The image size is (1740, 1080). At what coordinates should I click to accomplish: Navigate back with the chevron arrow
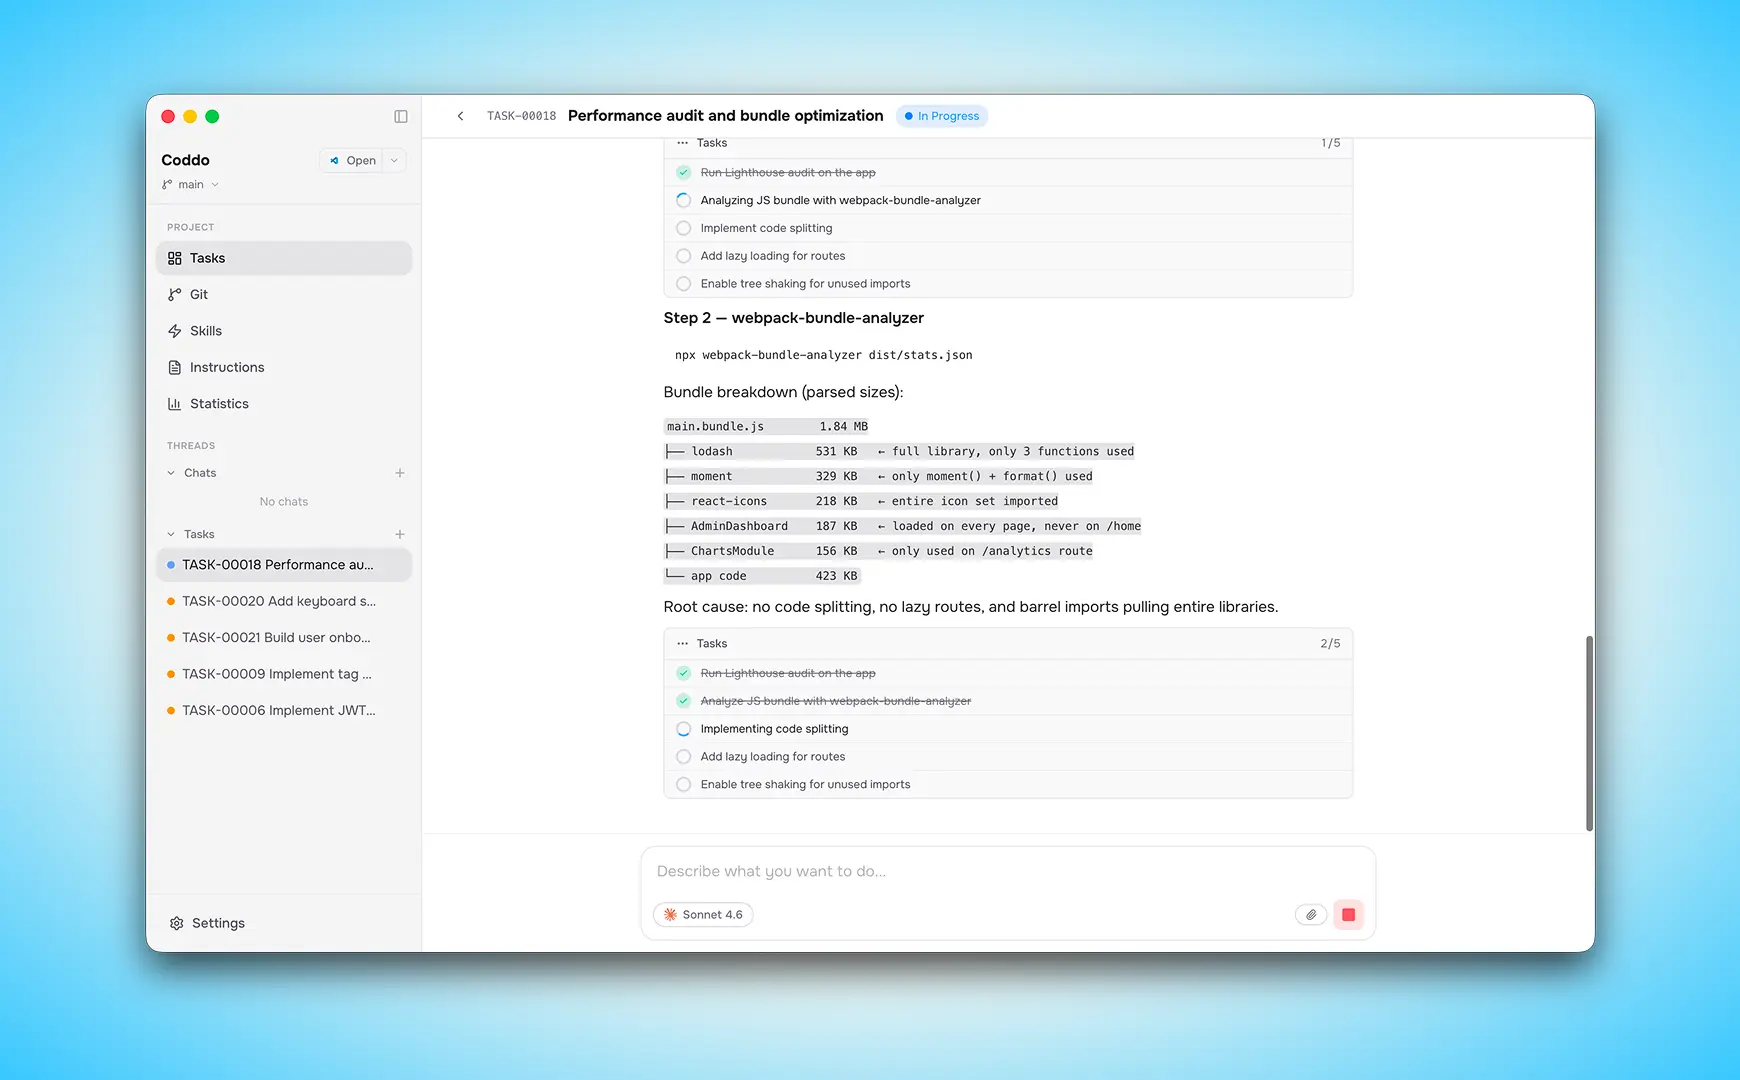point(460,116)
